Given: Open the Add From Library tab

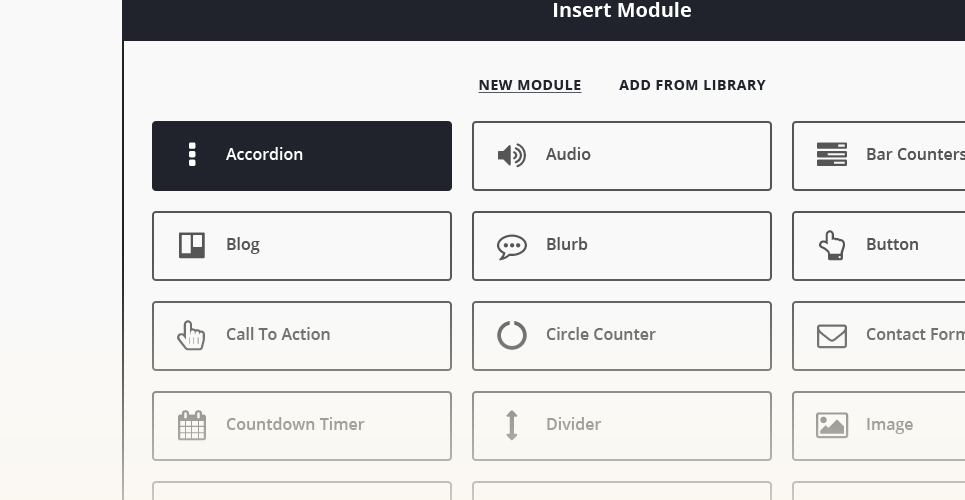Looking at the screenshot, I should pos(692,85).
